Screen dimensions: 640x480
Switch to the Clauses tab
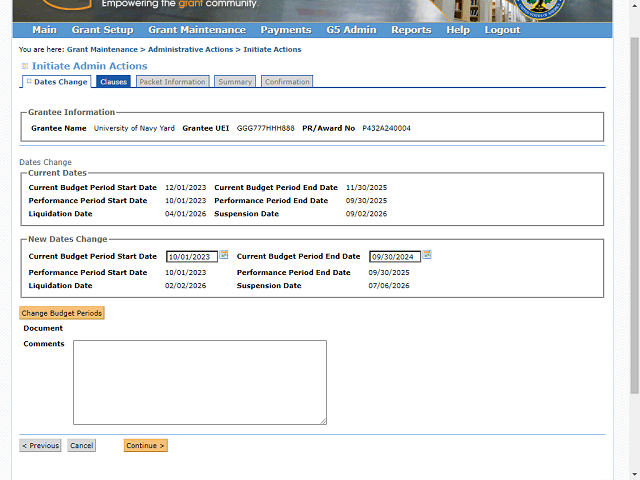tap(113, 82)
